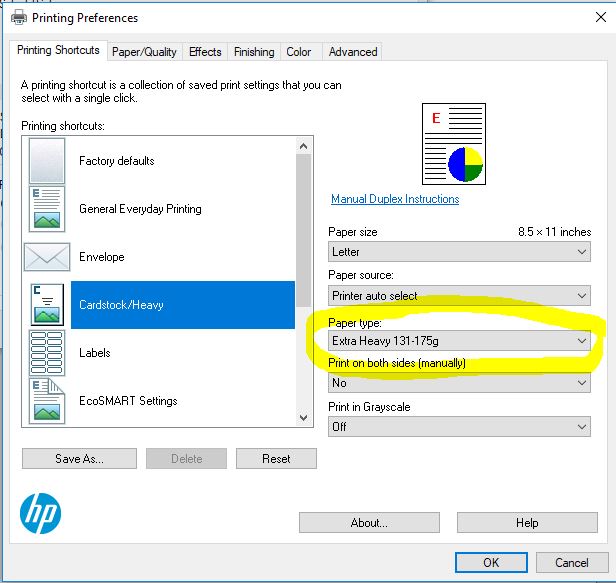Click the Cardstock/Heavy shortcut icon
Image resolution: width=616 pixels, height=583 pixels.
(x=47, y=305)
